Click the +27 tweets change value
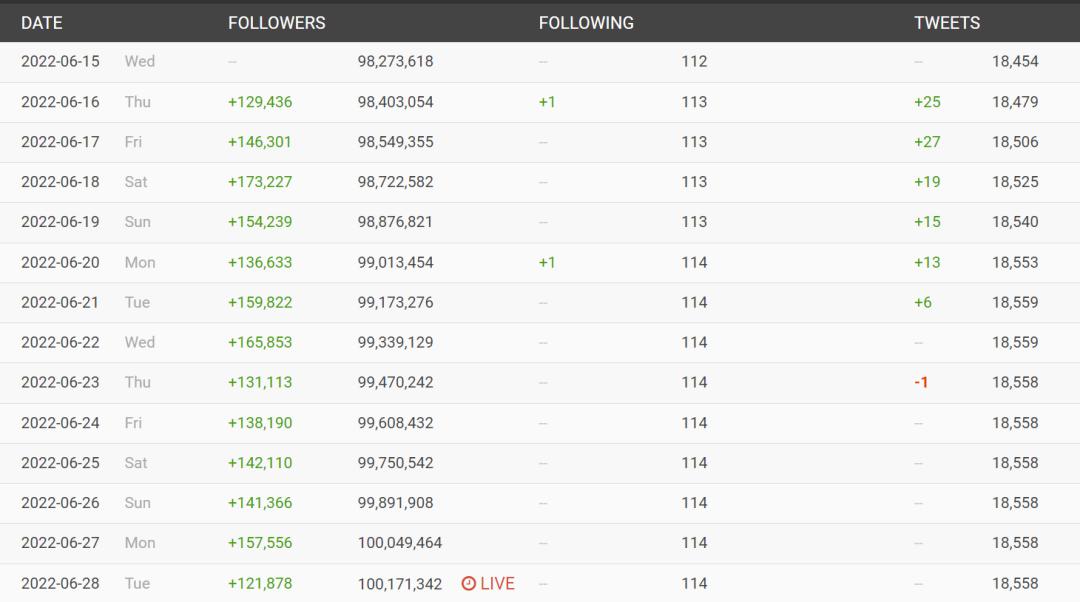 (926, 142)
